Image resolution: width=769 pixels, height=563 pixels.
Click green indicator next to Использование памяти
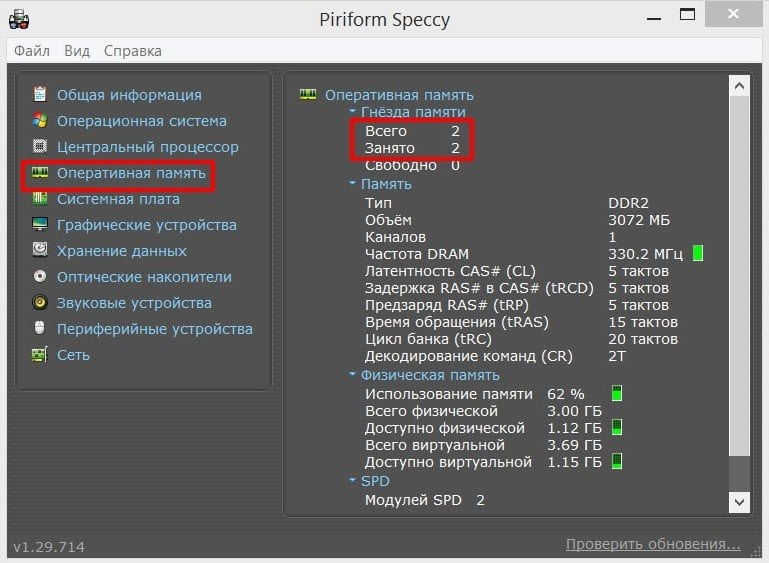coord(617,393)
